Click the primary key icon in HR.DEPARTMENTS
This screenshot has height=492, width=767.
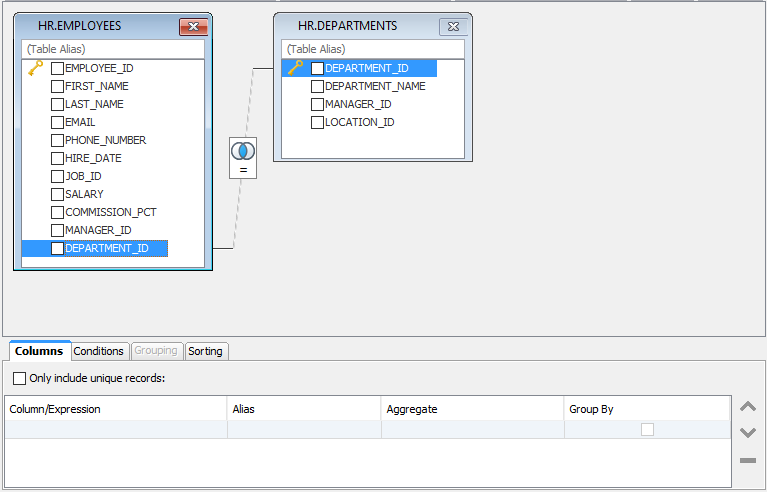click(295, 68)
